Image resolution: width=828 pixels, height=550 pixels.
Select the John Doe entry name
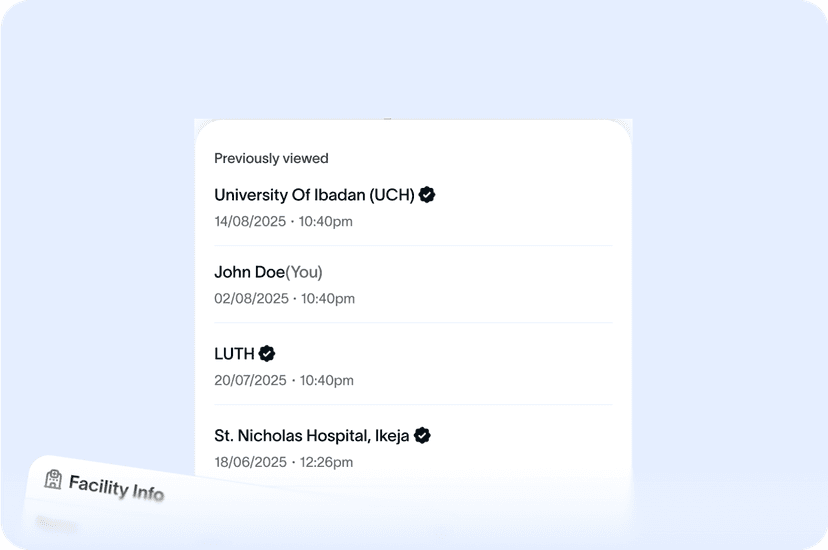coord(249,272)
